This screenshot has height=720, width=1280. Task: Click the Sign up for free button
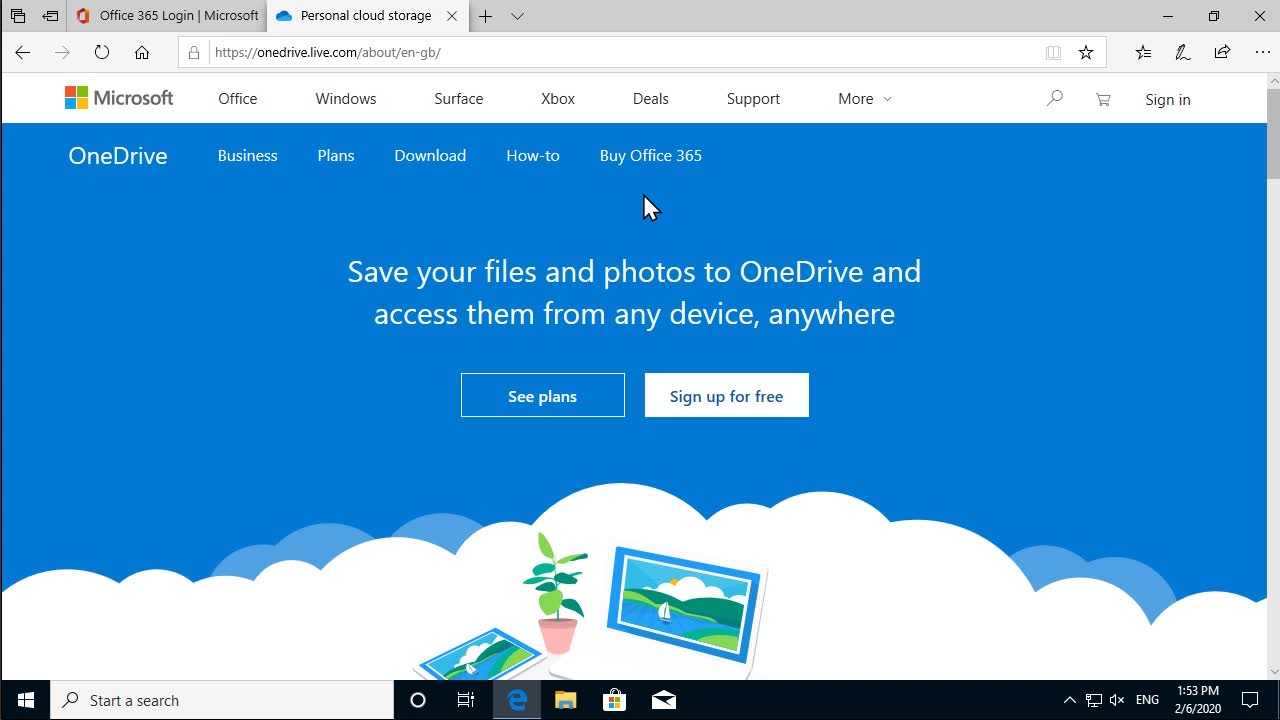[x=726, y=396]
